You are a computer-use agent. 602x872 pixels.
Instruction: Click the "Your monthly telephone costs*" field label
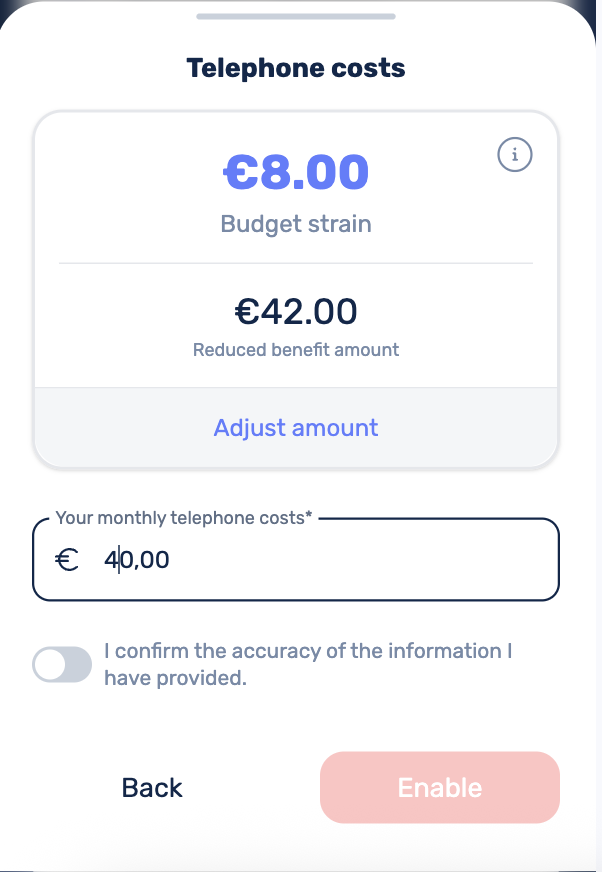tap(184, 518)
